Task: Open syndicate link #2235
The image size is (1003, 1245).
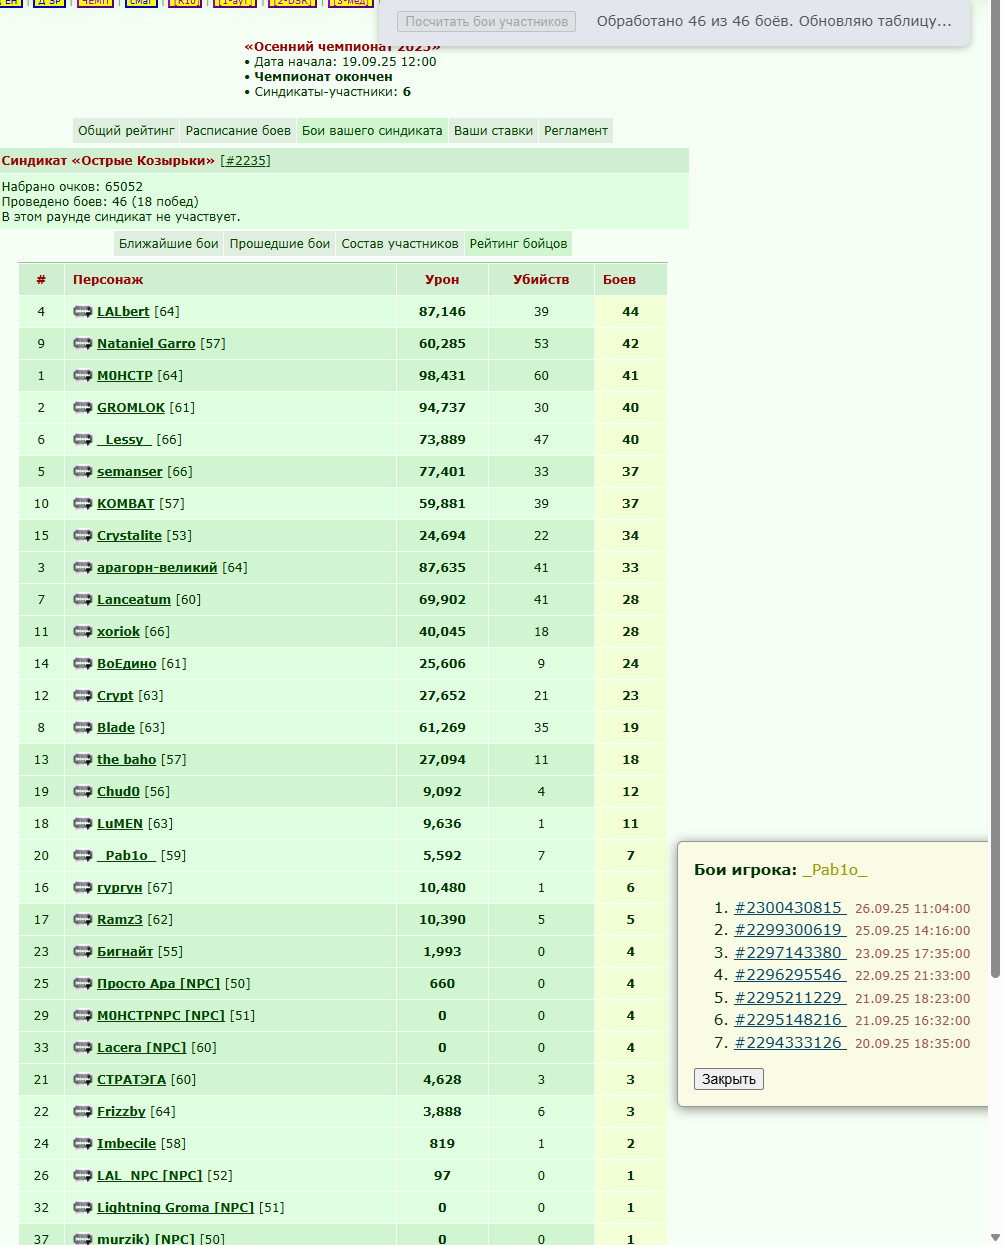Action: 245,161
